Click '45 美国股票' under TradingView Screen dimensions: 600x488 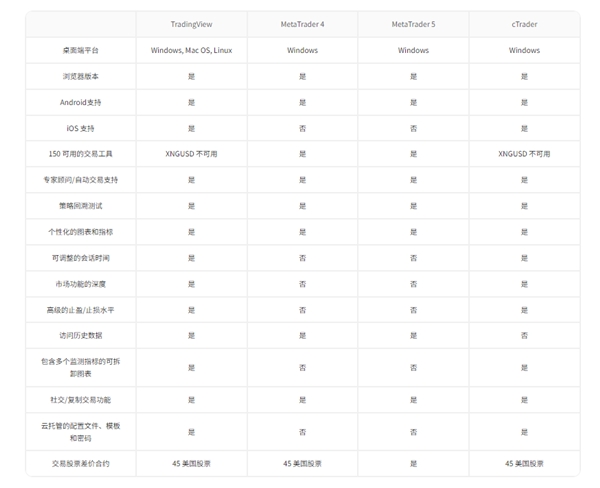[x=191, y=464]
